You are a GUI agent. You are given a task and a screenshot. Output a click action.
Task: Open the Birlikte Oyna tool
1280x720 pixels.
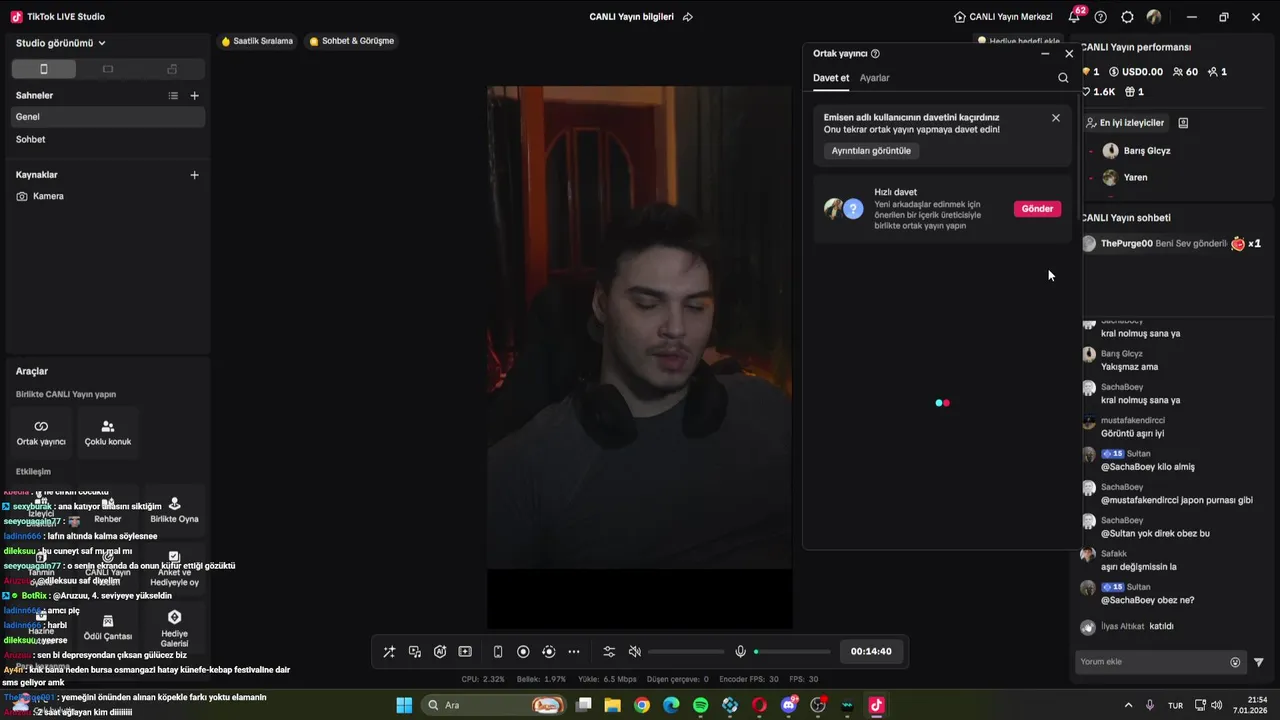(x=174, y=510)
